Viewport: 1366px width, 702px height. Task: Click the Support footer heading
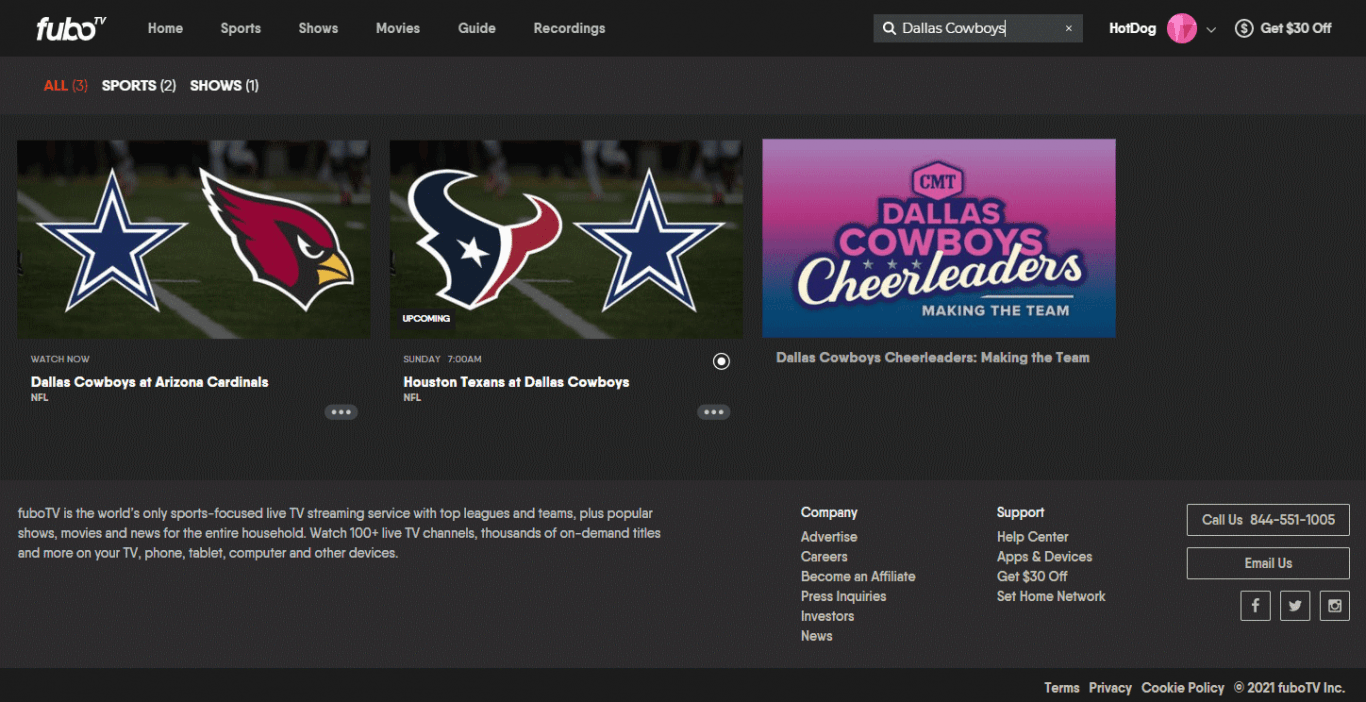1020,512
